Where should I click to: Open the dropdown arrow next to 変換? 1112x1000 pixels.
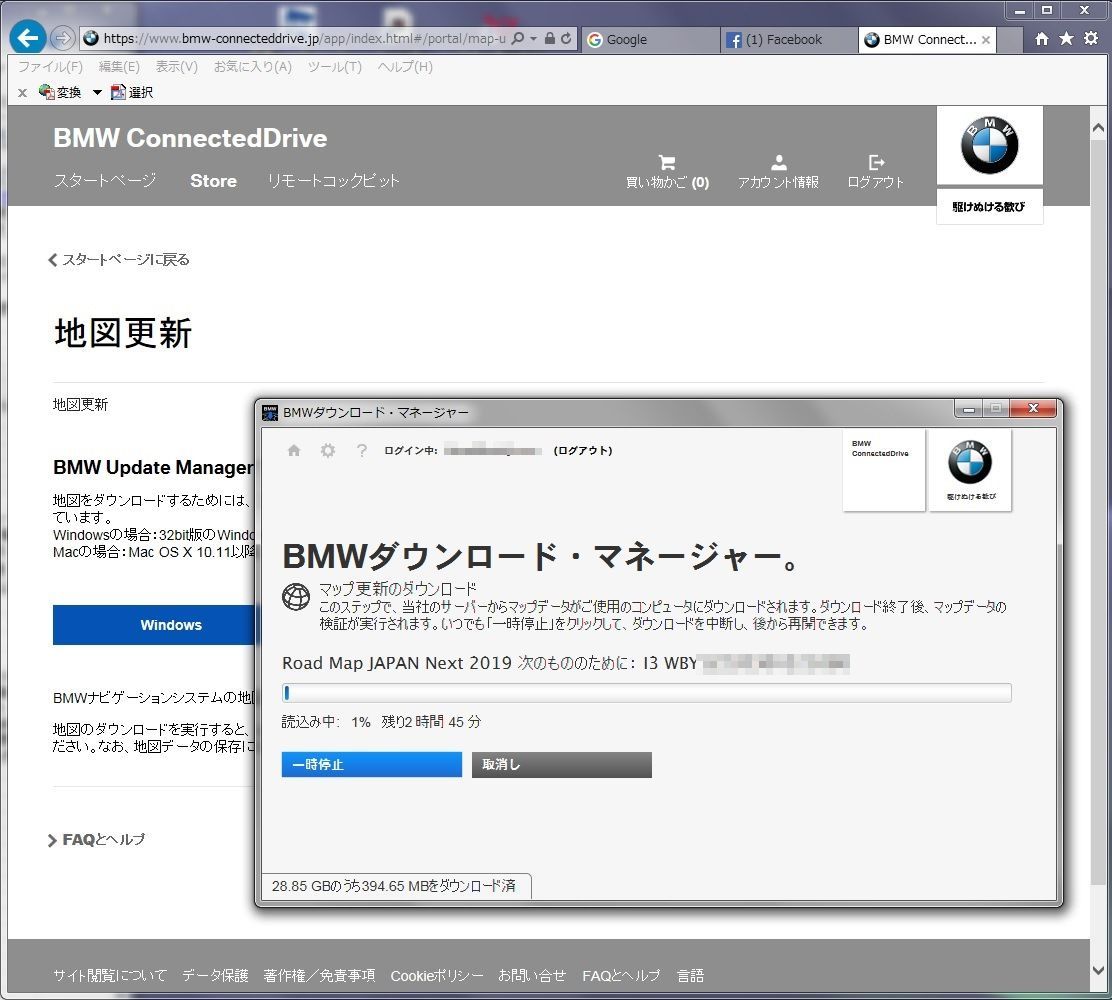97,92
